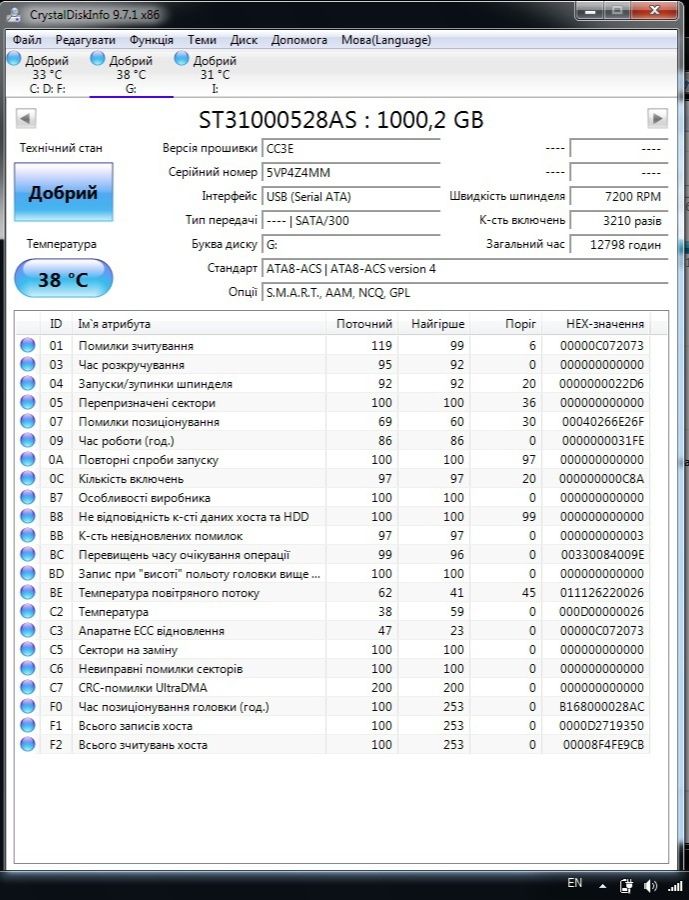The image size is (689, 900).
Task: Click status orb of attribute 05 Перепризначені сектори
Action: [x=28, y=402]
